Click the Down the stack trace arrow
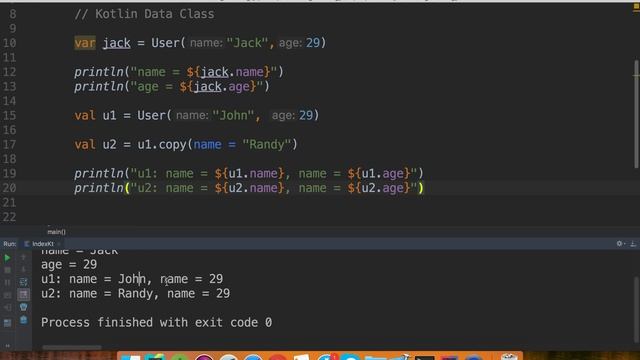The height and width of the screenshot is (360, 640). point(23,269)
